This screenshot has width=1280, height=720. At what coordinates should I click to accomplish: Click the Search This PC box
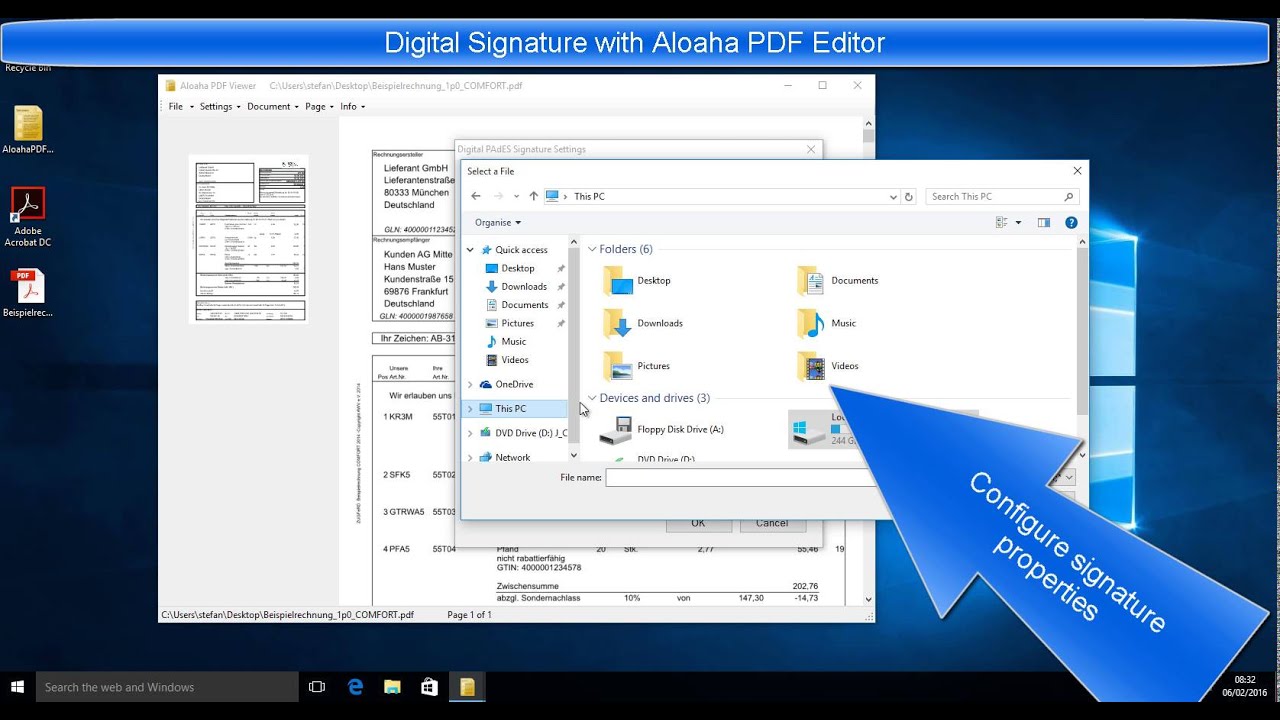click(x=1002, y=197)
